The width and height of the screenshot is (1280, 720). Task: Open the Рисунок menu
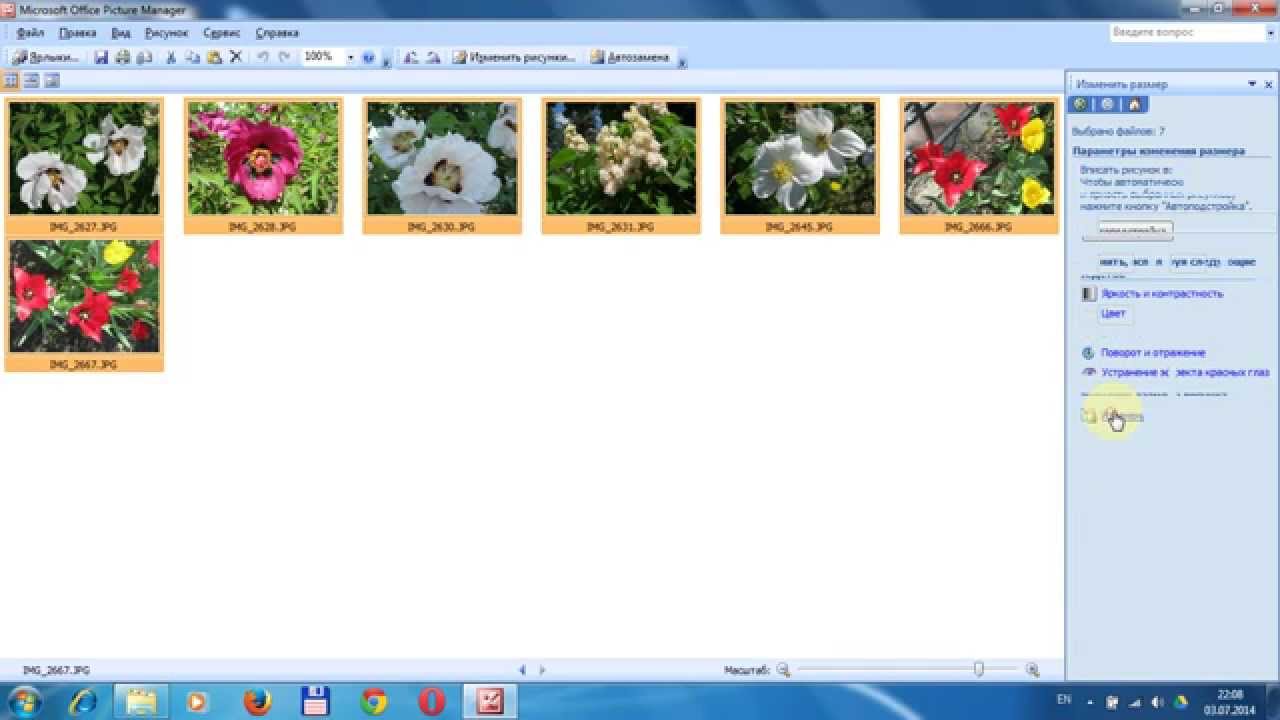[x=166, y=33]
